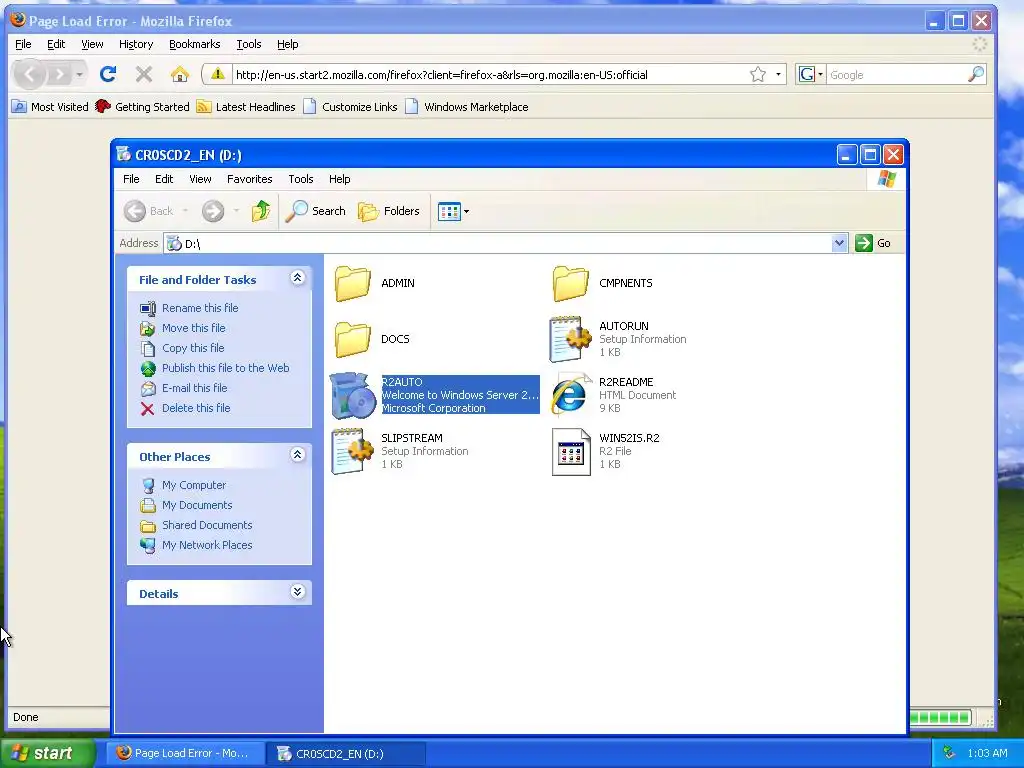Click the Go button arrow icon

click(863, 243)
